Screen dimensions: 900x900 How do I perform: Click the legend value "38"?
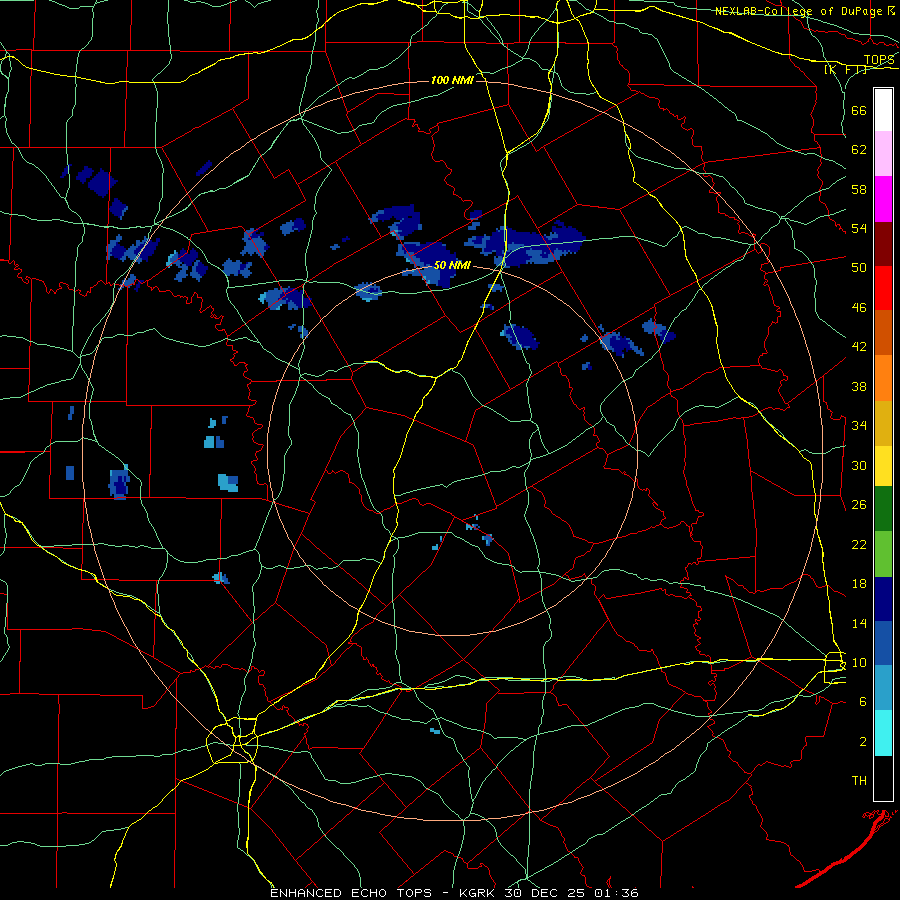[859, 386]
